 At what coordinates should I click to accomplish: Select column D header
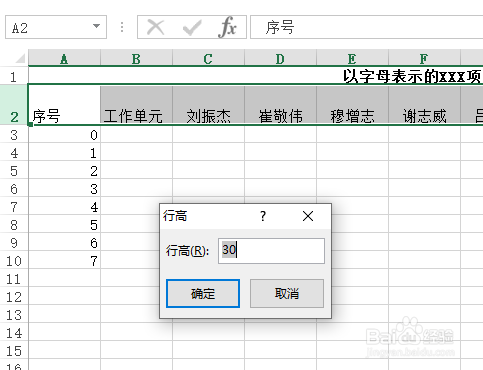(280, 59)
